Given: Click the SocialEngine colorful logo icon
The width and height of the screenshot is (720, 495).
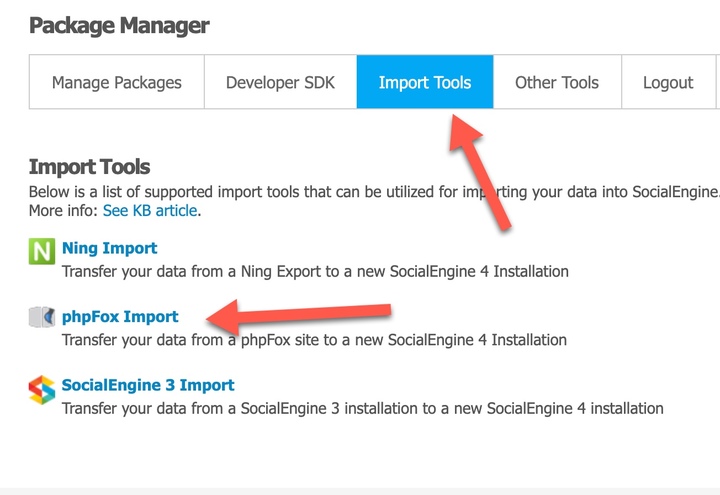Looking at the screenshot, I should [x=42, y=389].
